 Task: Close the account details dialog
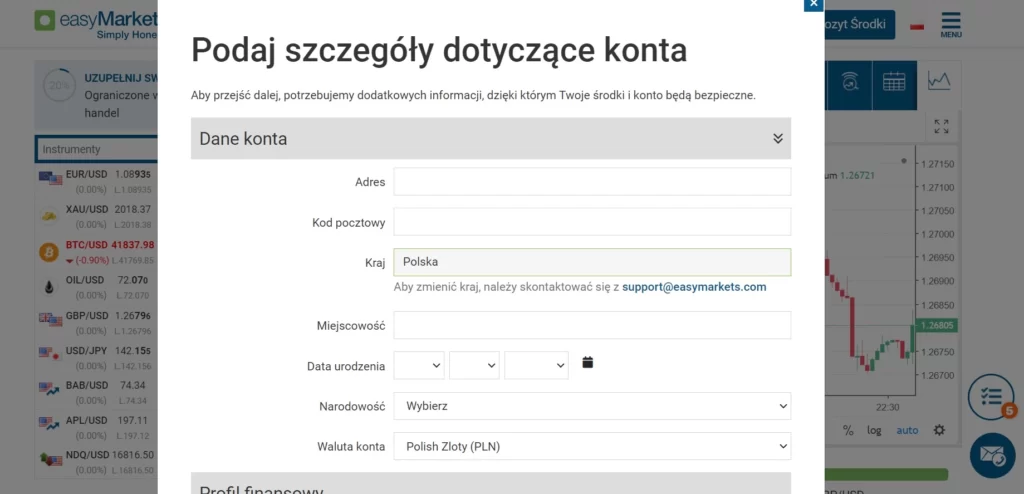[814, 4]
